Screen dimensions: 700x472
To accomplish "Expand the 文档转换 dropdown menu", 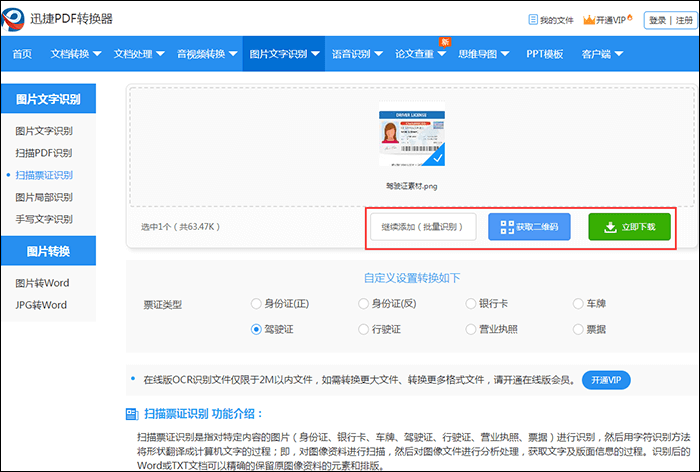I will tap(75, 53).
